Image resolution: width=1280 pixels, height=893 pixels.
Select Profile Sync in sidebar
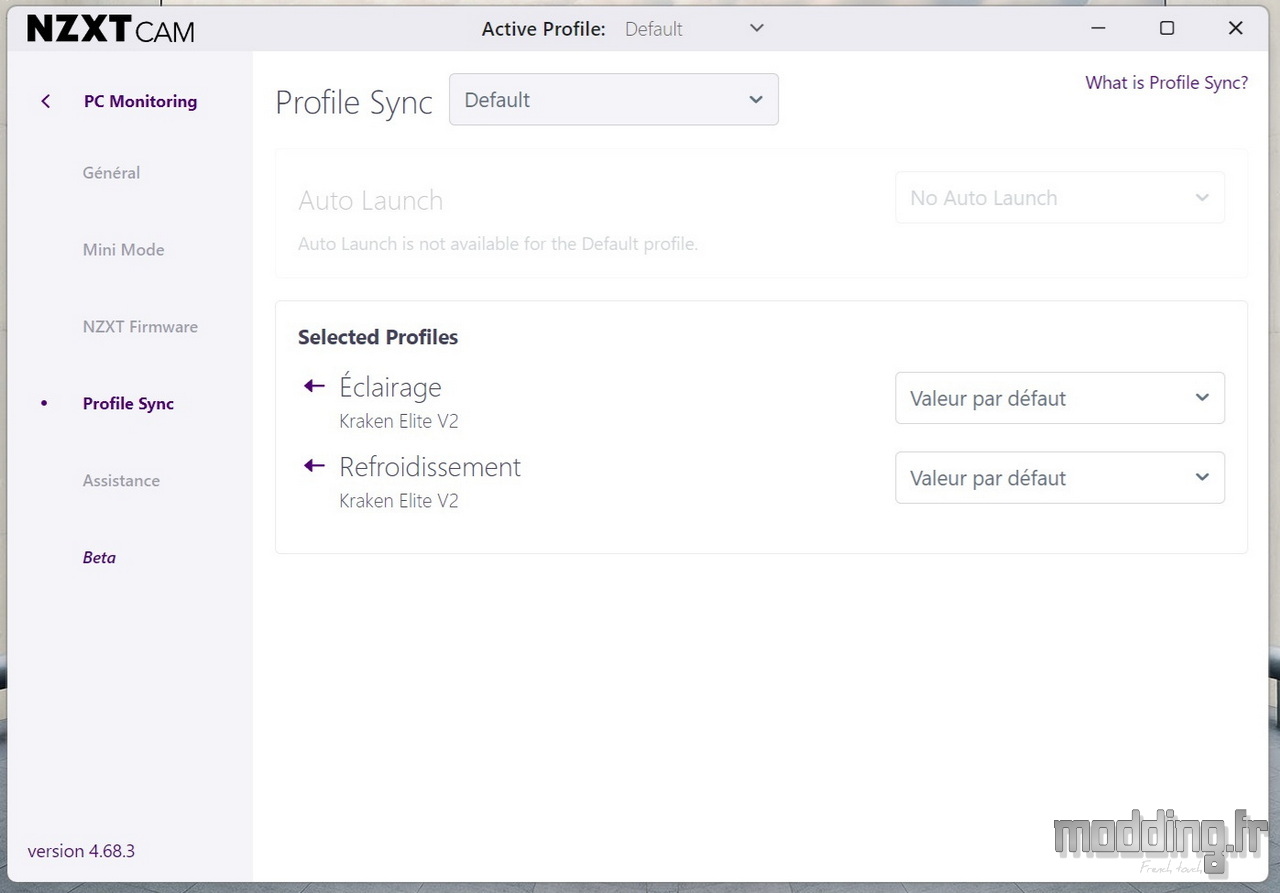[x=128, y=404]
